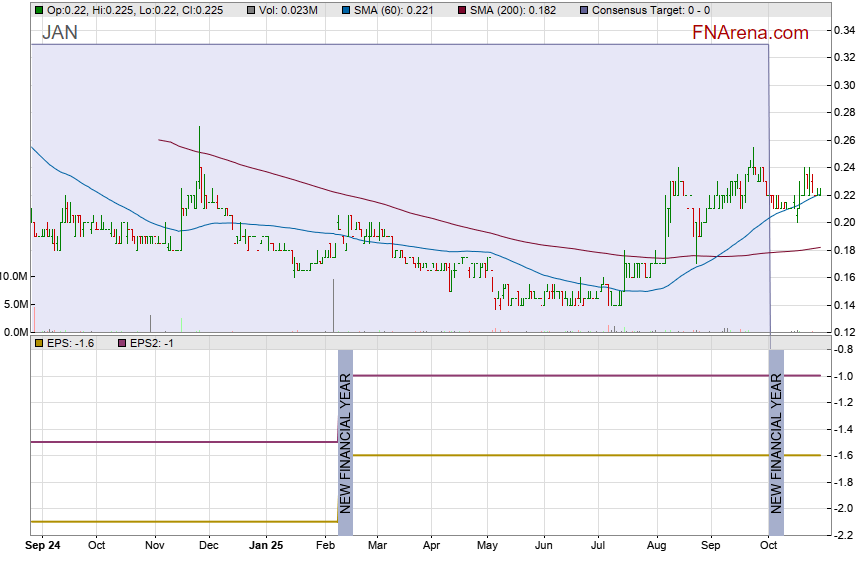Click the 0.34 price axis label

click(844, 31)
